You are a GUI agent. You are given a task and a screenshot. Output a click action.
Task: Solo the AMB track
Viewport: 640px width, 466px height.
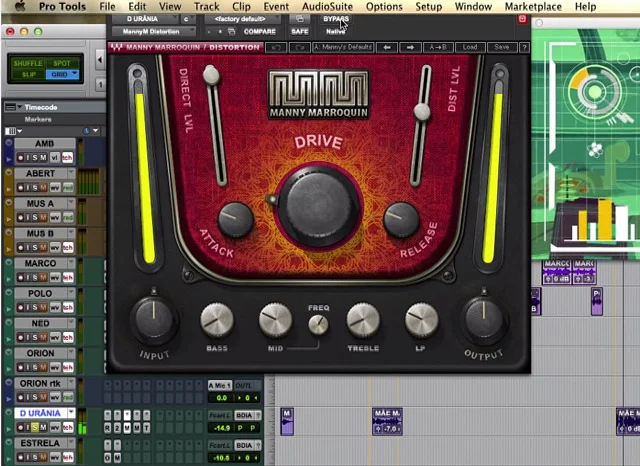[x=35, y=158]
